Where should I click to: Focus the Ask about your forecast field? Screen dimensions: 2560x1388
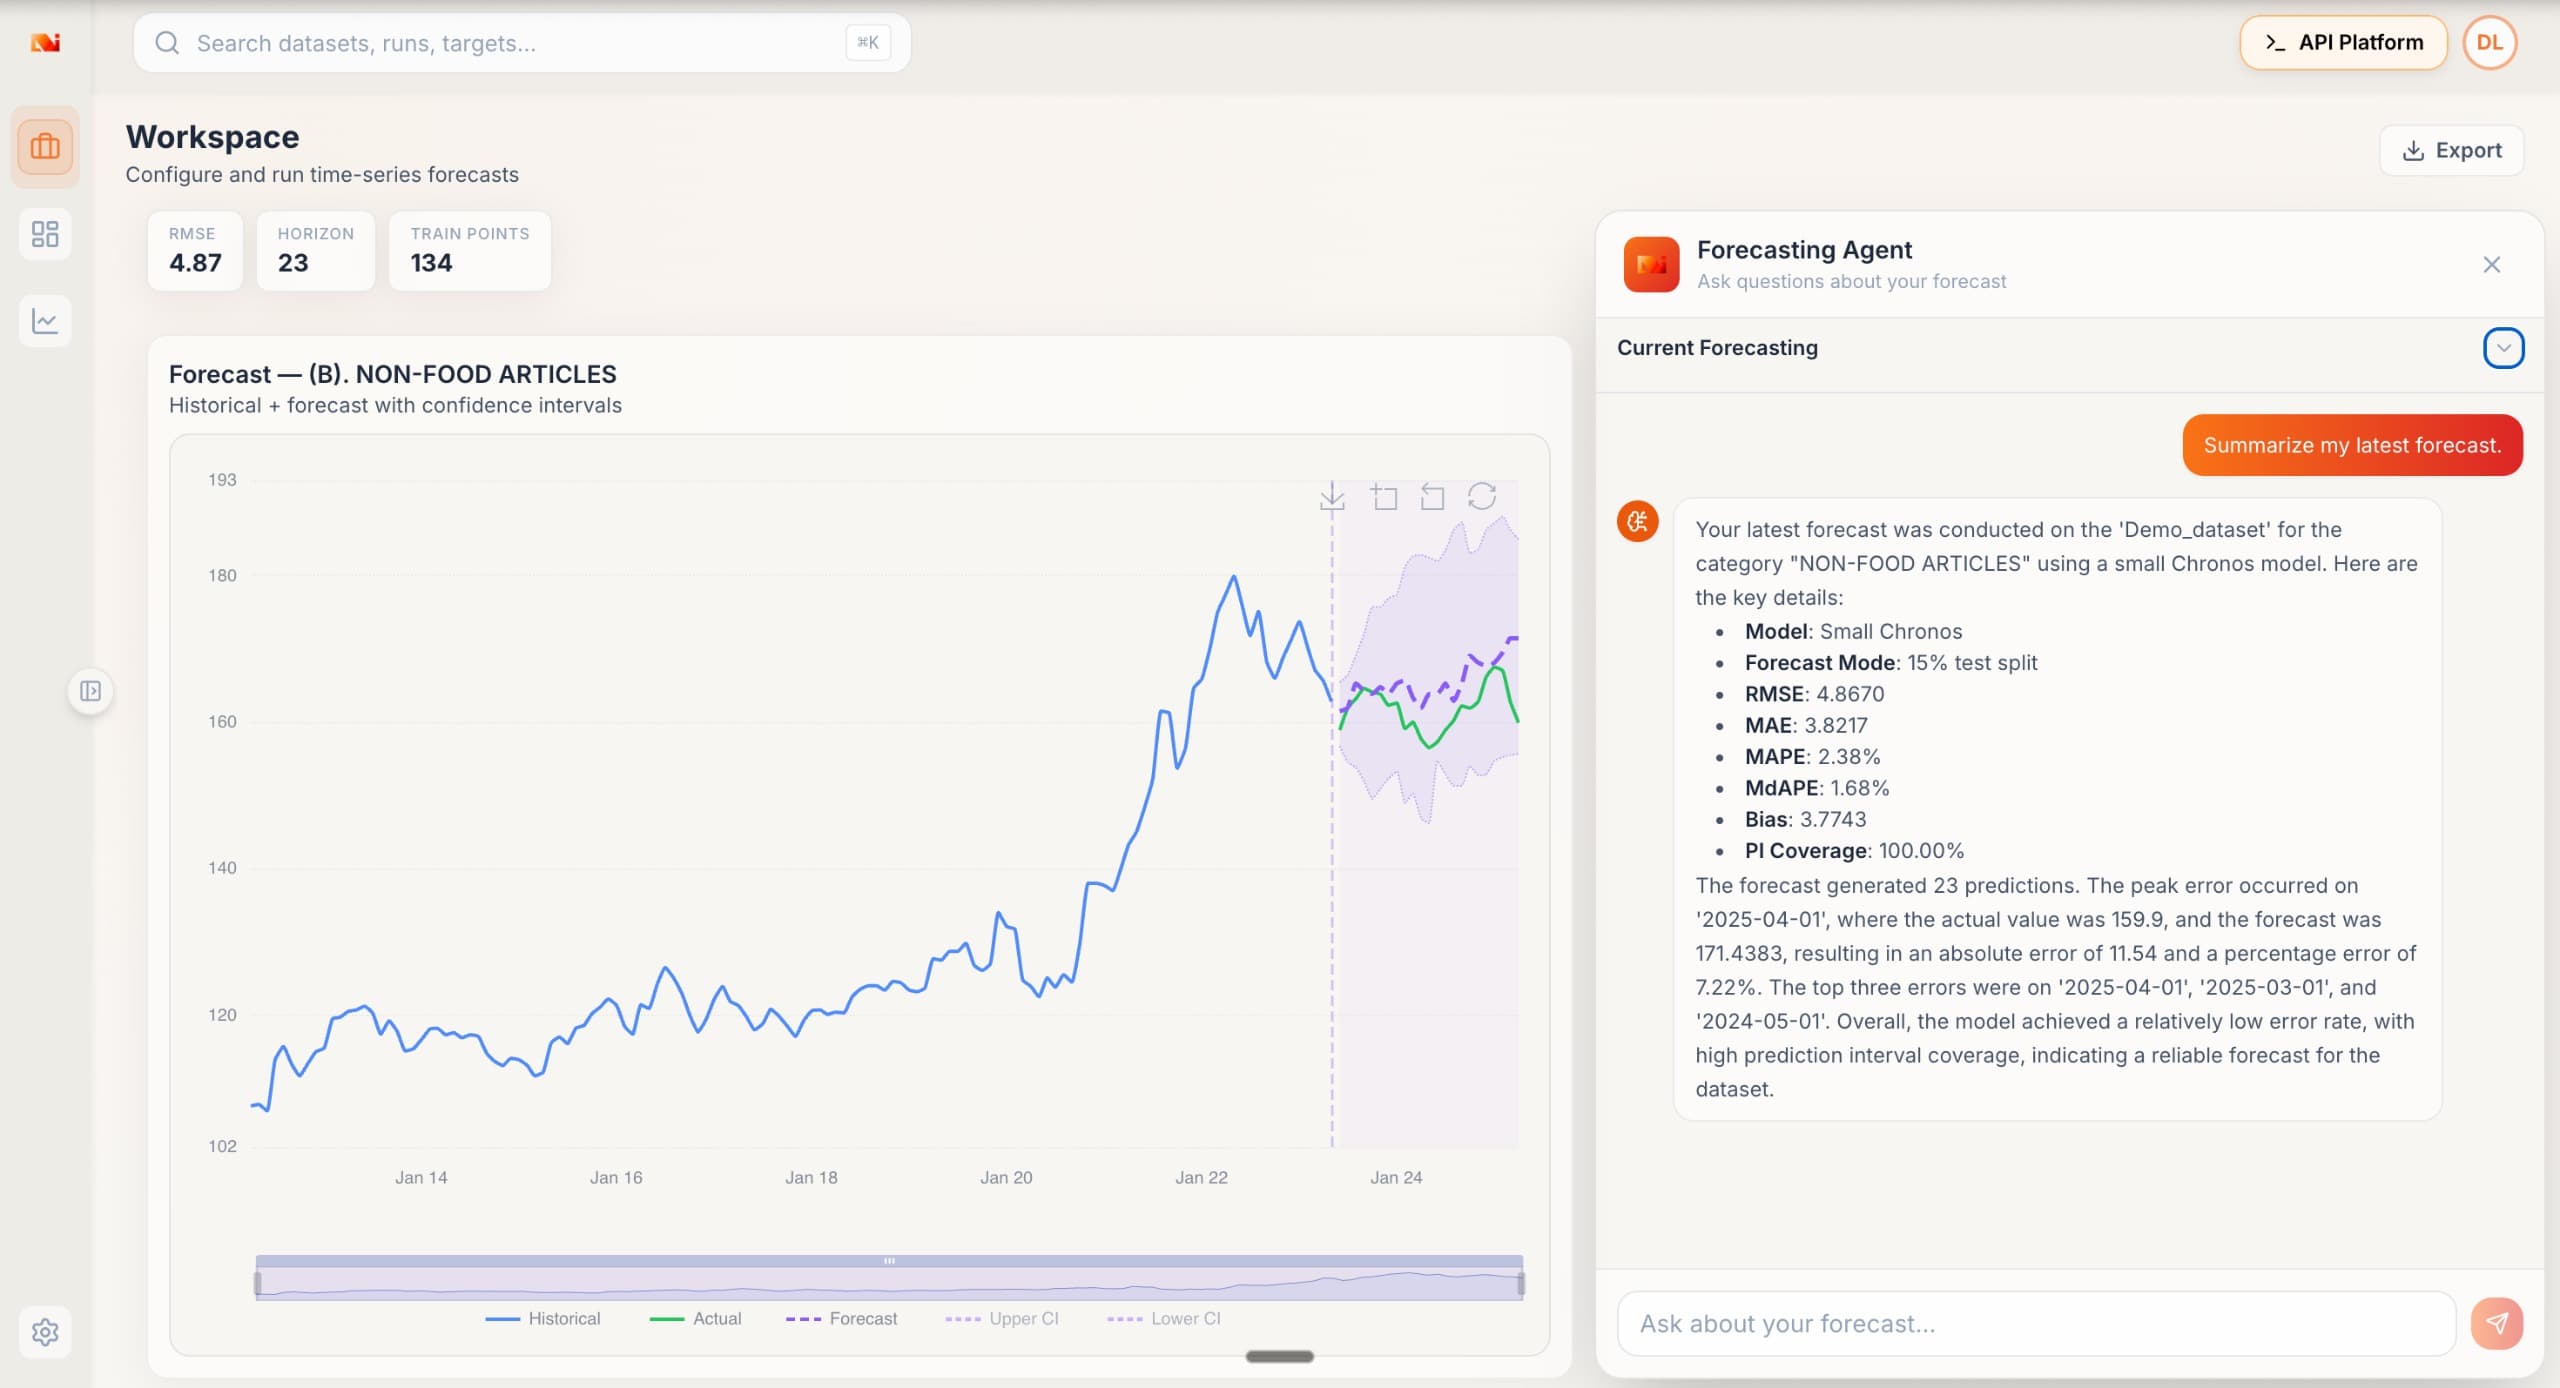[x=2037, y=1324]
